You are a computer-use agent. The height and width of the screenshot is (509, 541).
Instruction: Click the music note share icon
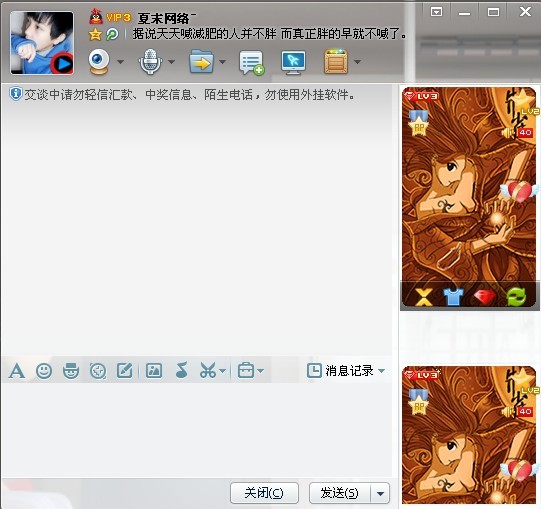coord(181,370)
